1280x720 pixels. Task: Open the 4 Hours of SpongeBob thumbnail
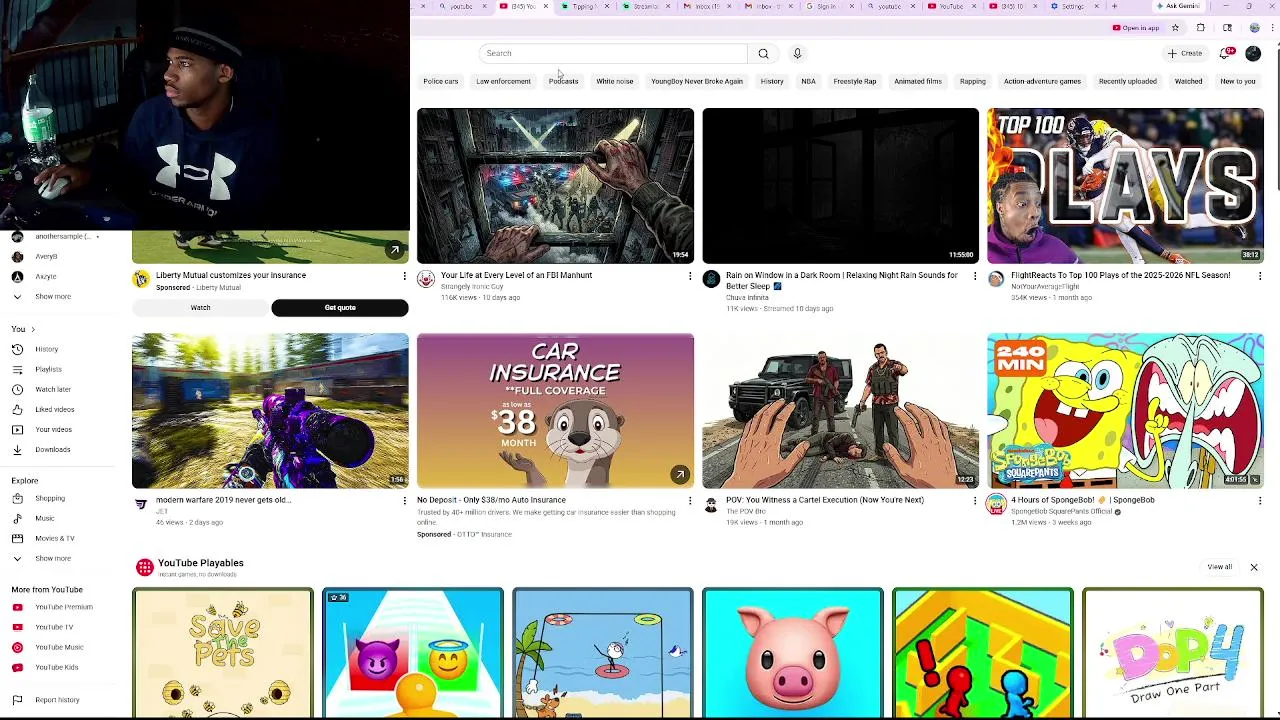click(1125, 411)
